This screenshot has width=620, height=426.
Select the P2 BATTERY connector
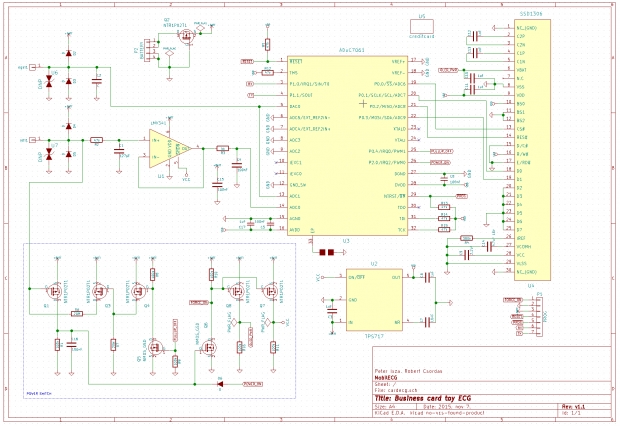tap(150, 51)
